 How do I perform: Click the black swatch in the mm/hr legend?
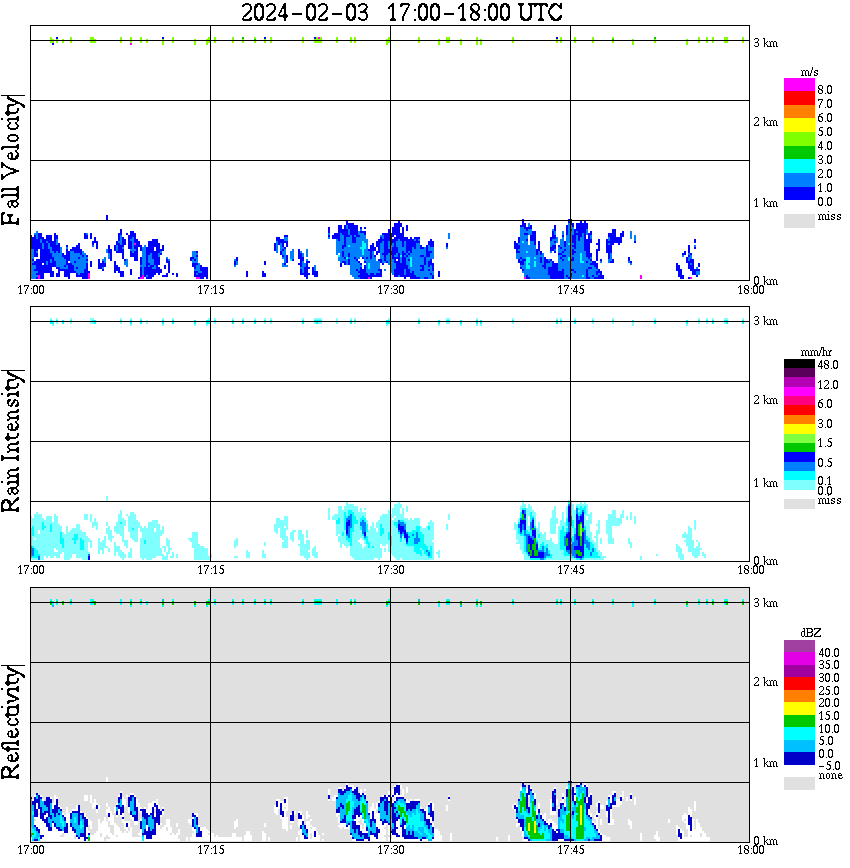[x=799, y=364]
